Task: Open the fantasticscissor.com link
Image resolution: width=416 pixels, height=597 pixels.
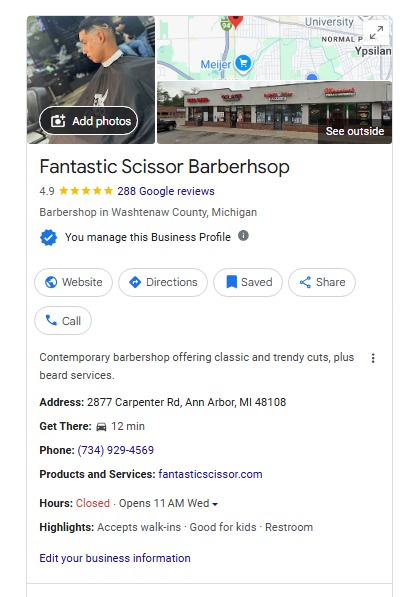Action: 210,474
